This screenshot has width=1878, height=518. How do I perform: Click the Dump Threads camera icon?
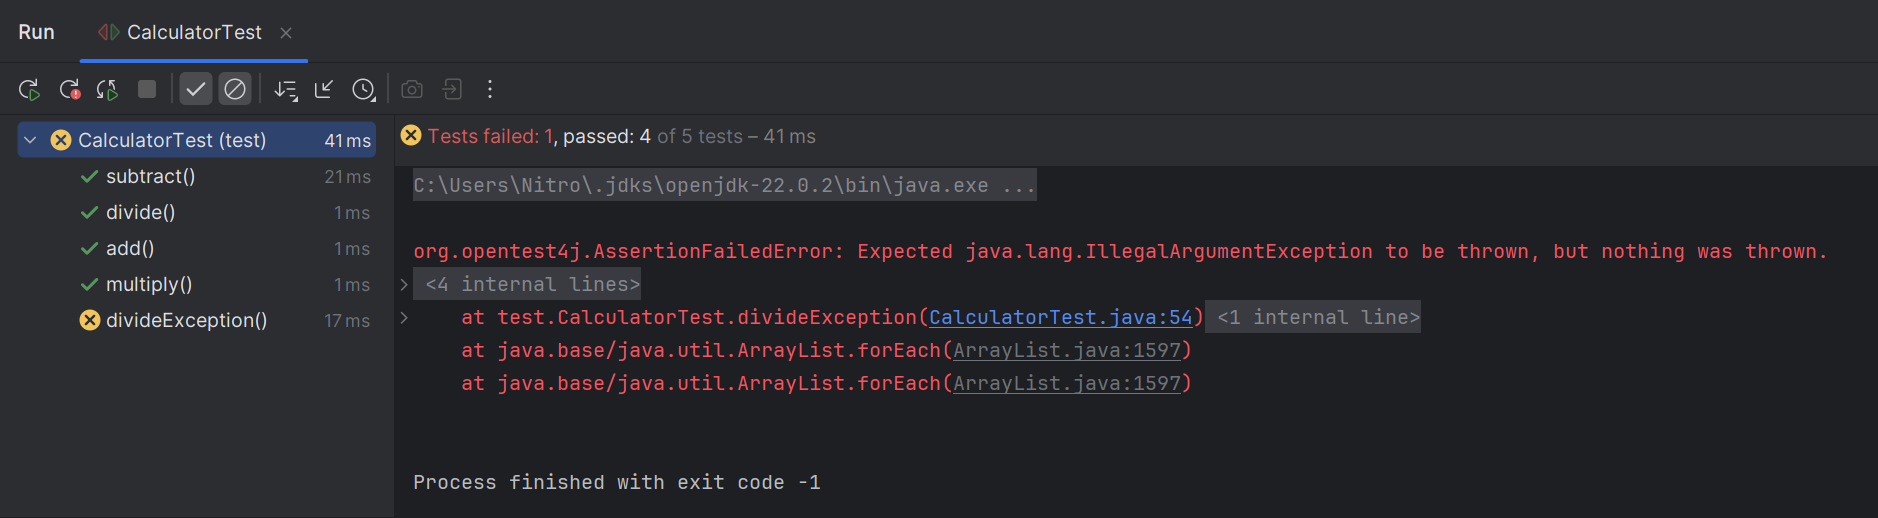(411, 90)
